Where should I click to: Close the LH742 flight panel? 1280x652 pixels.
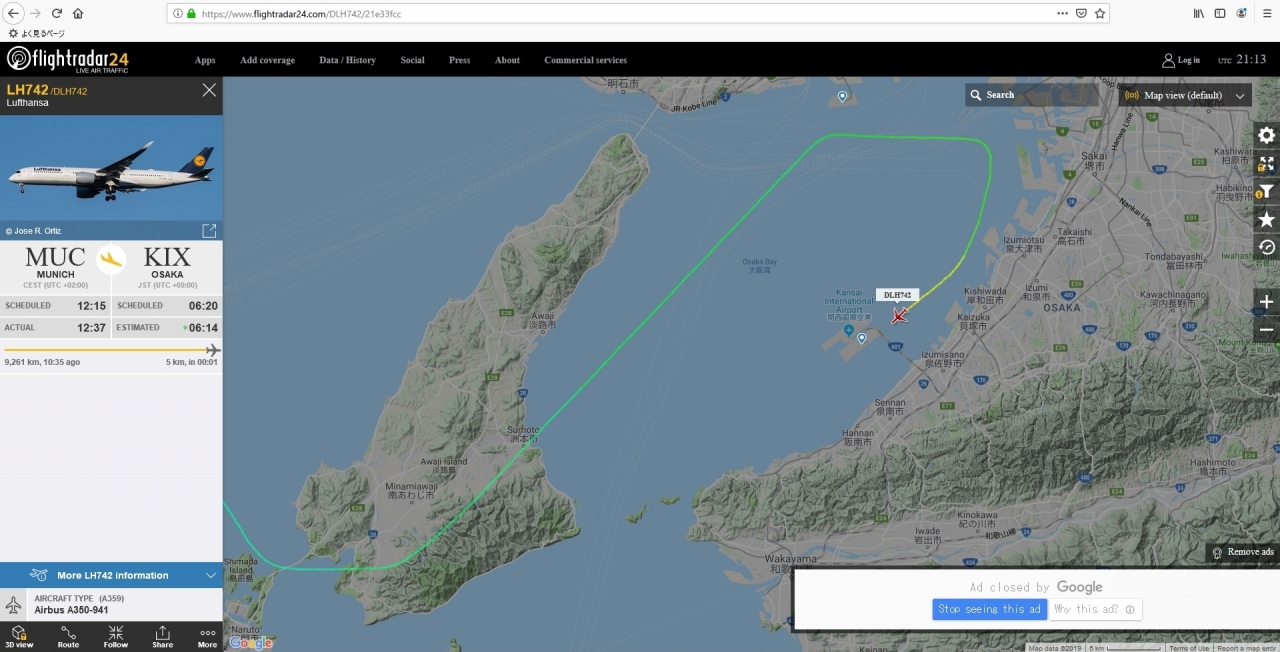tap(209, 90)
